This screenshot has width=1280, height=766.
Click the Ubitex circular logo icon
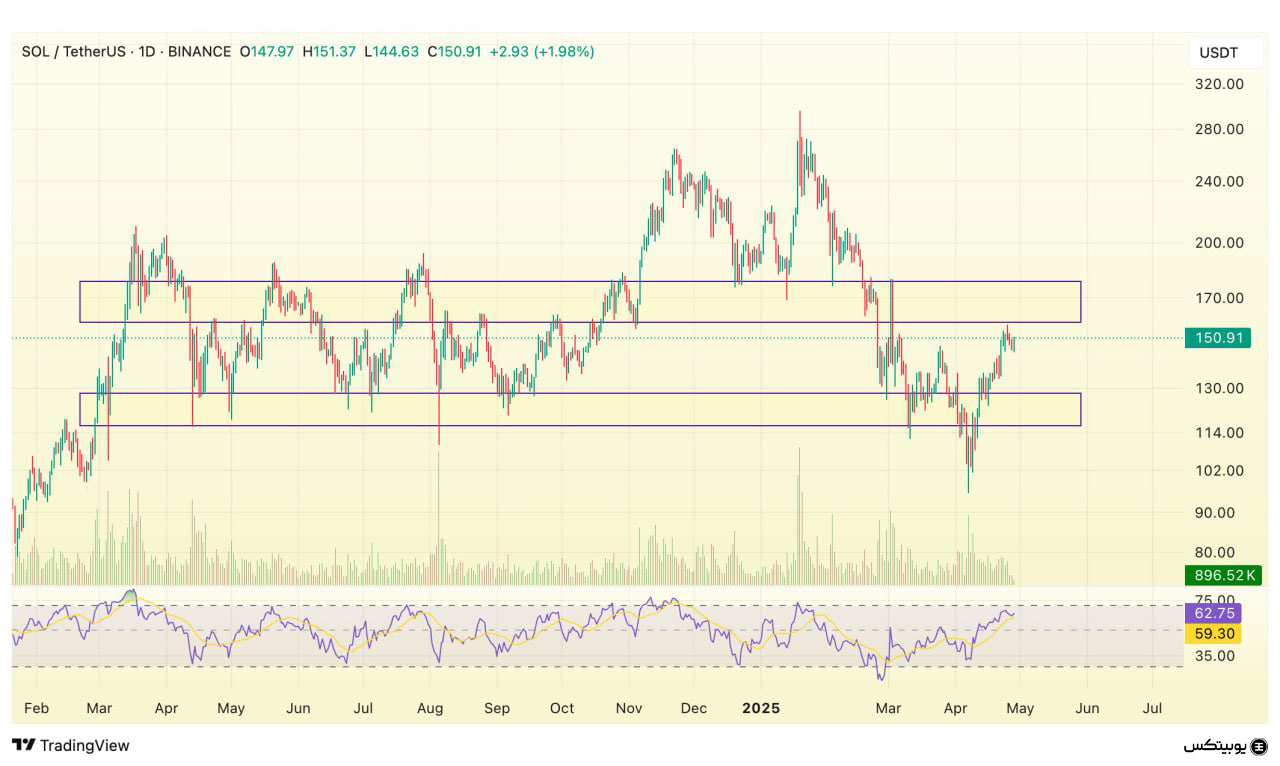(x=1259, y=746)
